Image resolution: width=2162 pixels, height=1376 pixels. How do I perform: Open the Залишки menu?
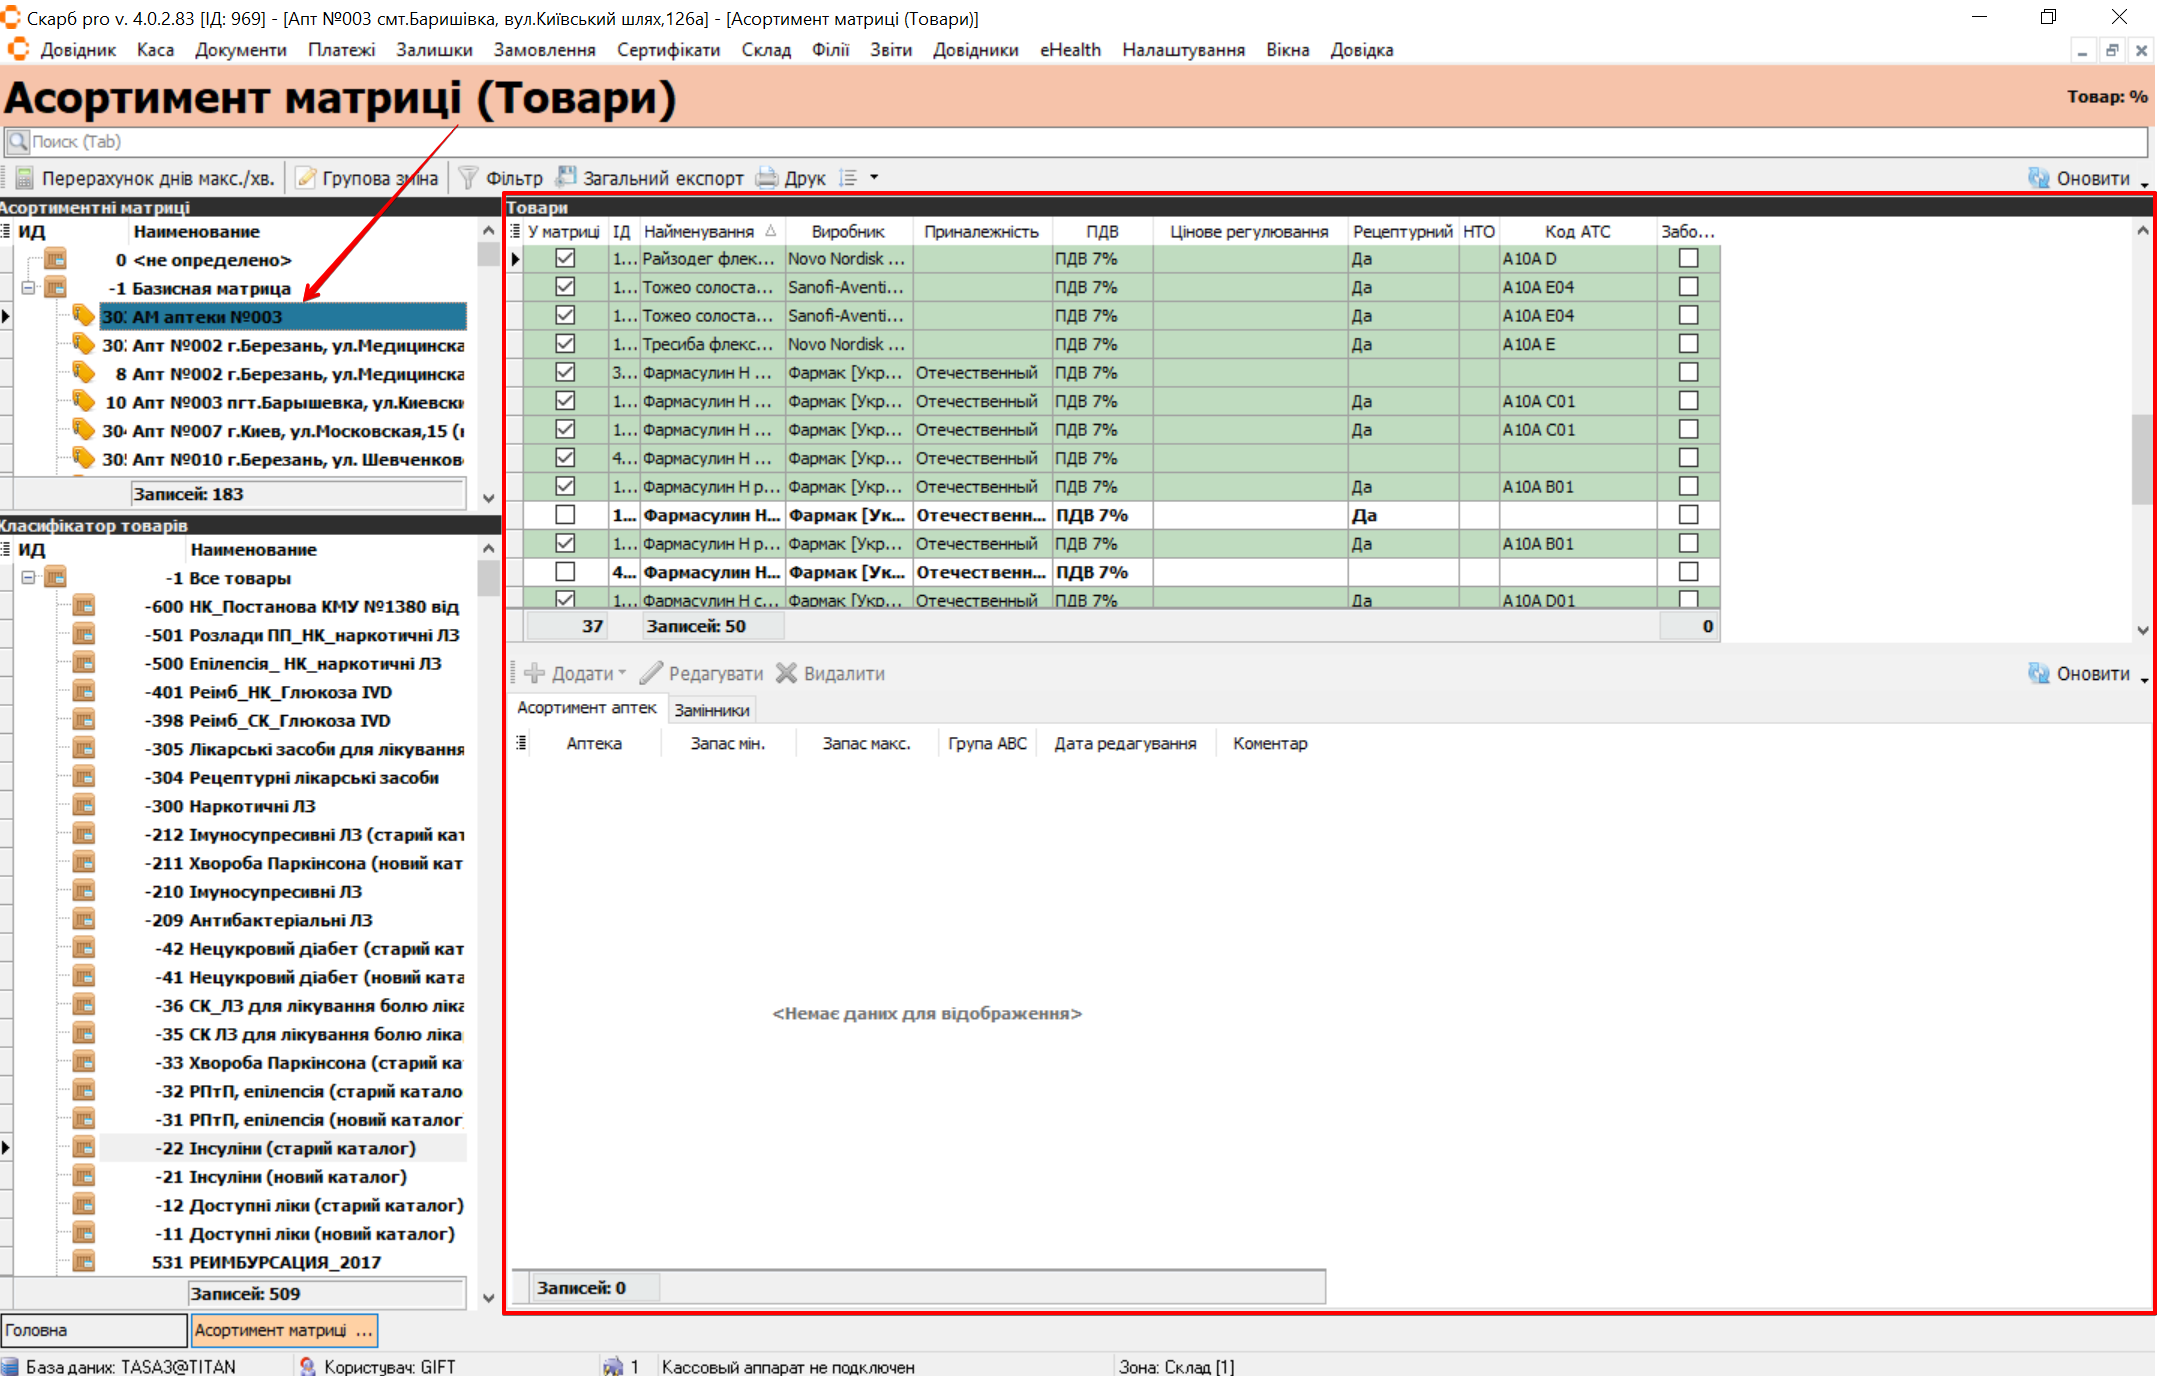coord(433,50)
